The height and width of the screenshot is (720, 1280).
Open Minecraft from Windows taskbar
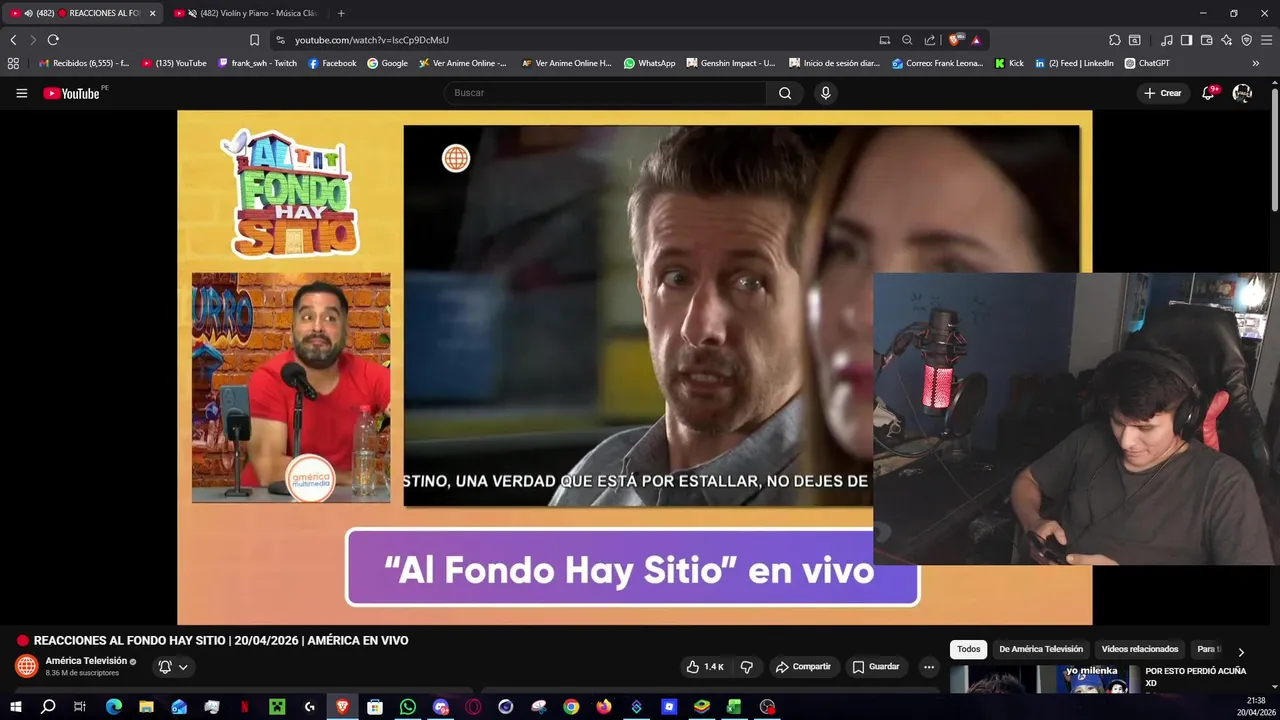pos(277,707)
